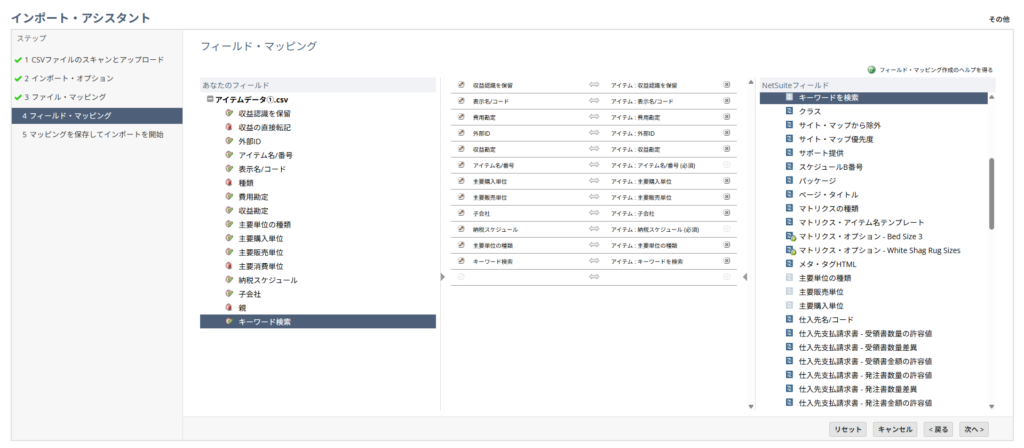Remove the 表示名/コード mapping row

[x=727, y=101]
